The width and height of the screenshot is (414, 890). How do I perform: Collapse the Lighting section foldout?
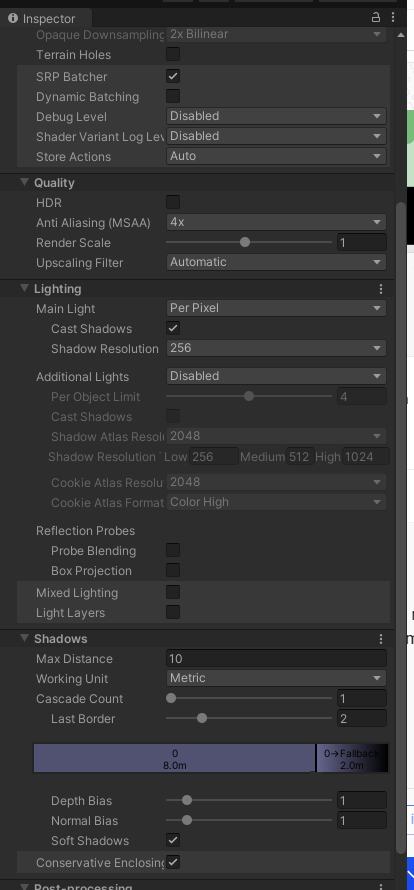pos(24,288)
